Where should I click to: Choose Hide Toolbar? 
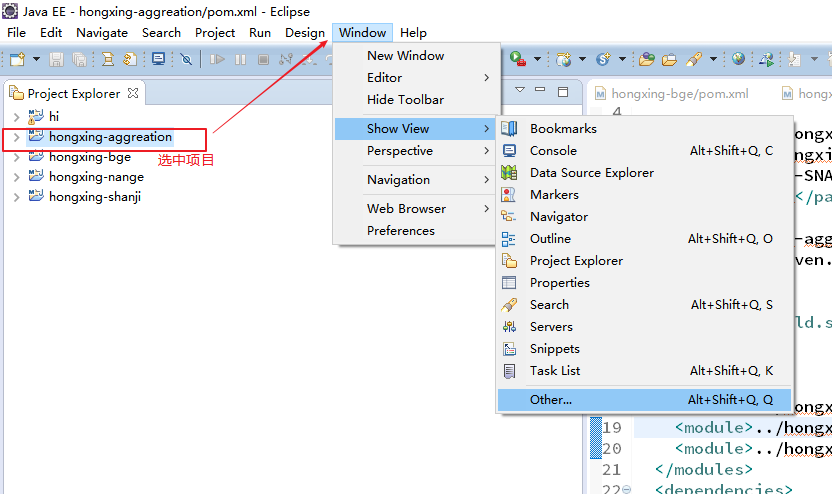(x=417, y=100)
